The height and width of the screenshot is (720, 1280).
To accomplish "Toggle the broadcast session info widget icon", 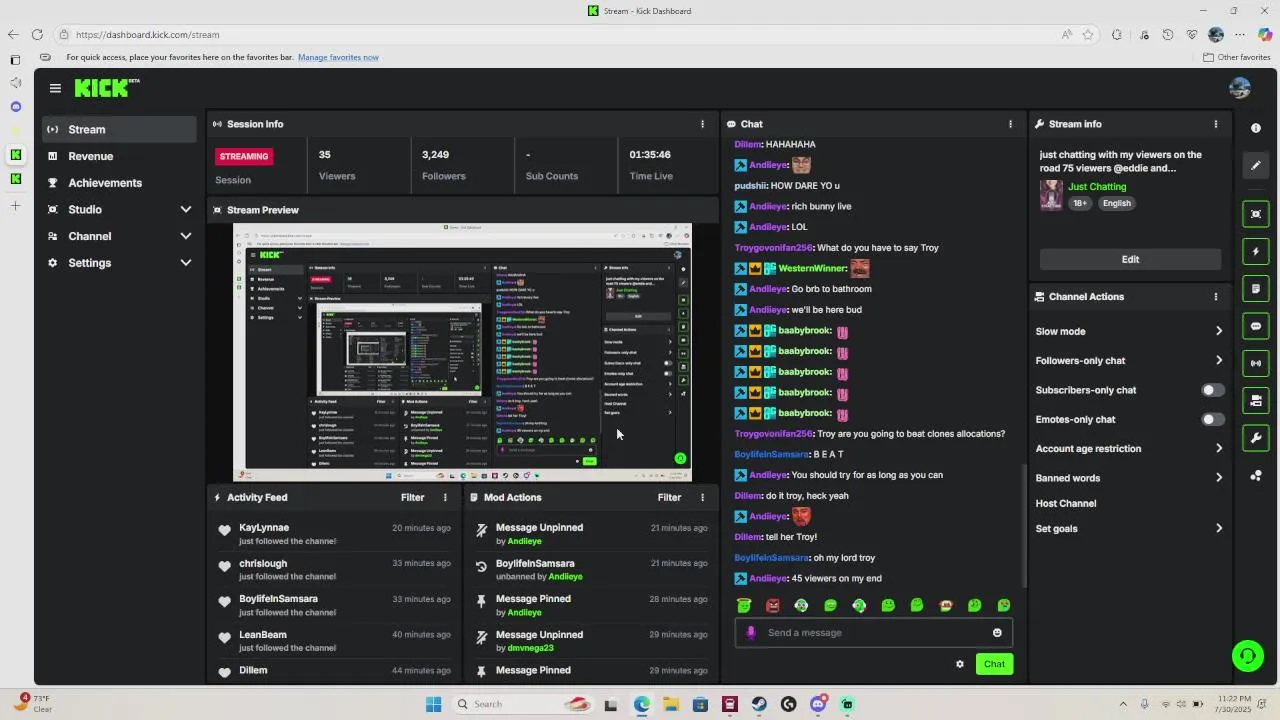I will [1256, 363].
